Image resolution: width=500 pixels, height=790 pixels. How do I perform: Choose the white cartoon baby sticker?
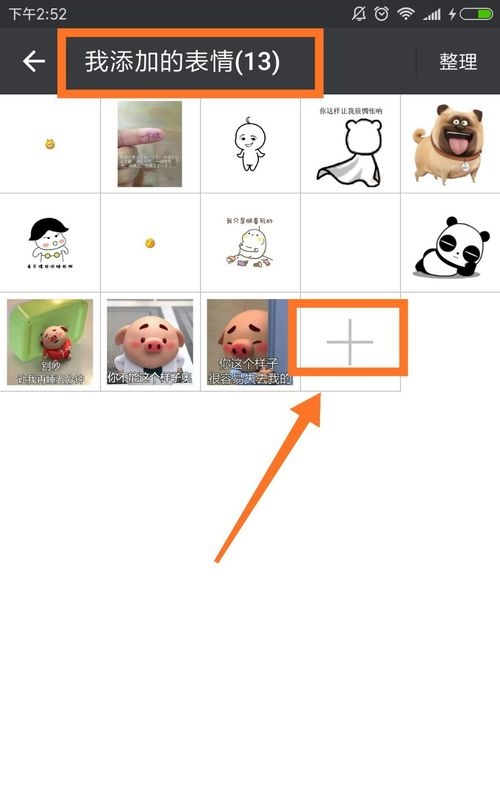(249, 144)
